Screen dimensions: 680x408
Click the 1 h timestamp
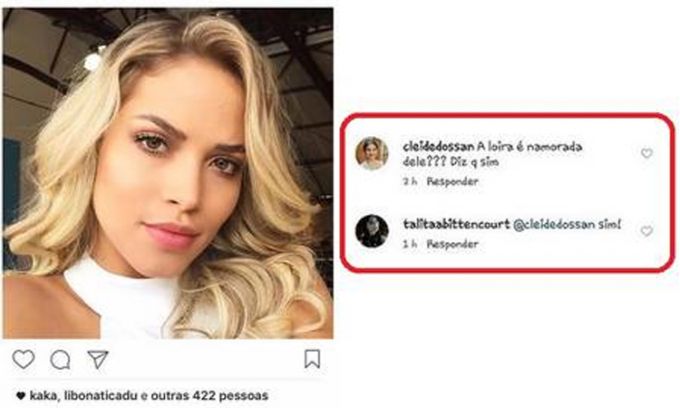(410, 244)
